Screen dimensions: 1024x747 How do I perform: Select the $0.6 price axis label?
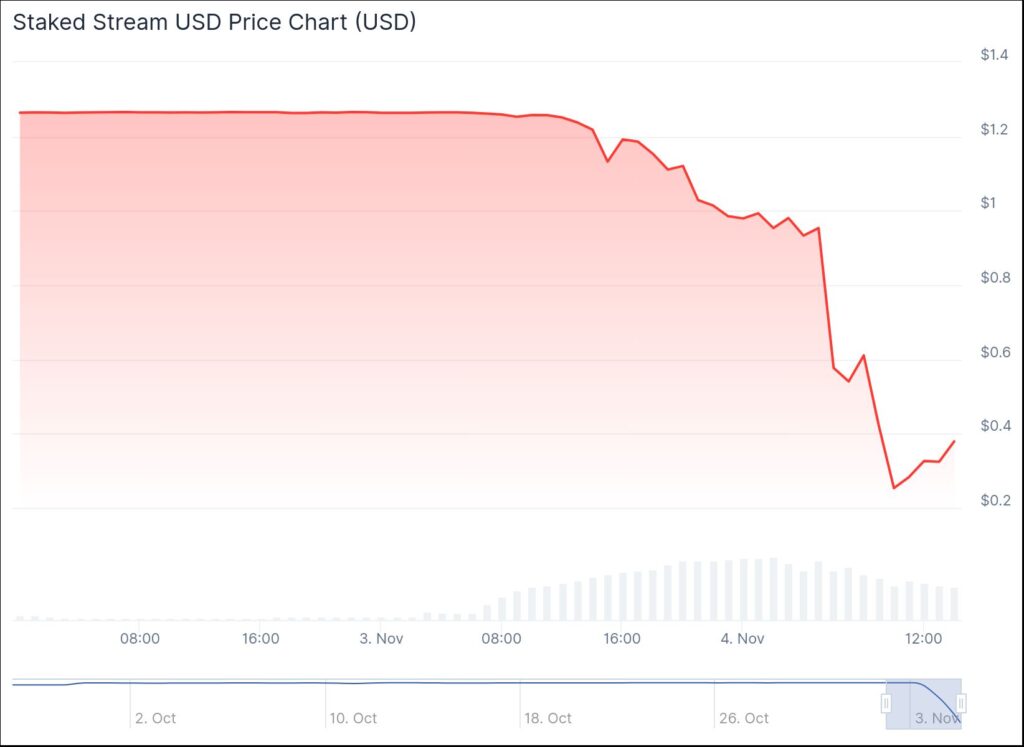click(x=994, y=352)
